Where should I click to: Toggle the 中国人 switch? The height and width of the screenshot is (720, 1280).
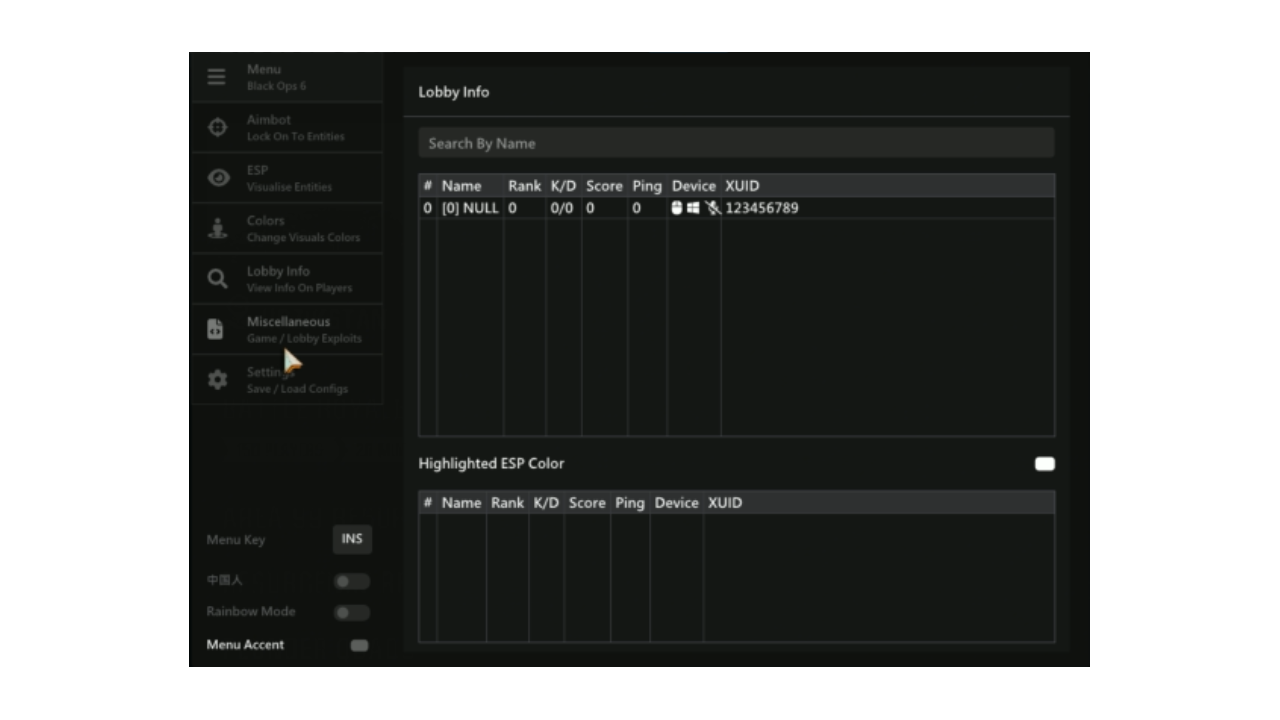pyautogui.click(x=351, y=581)
